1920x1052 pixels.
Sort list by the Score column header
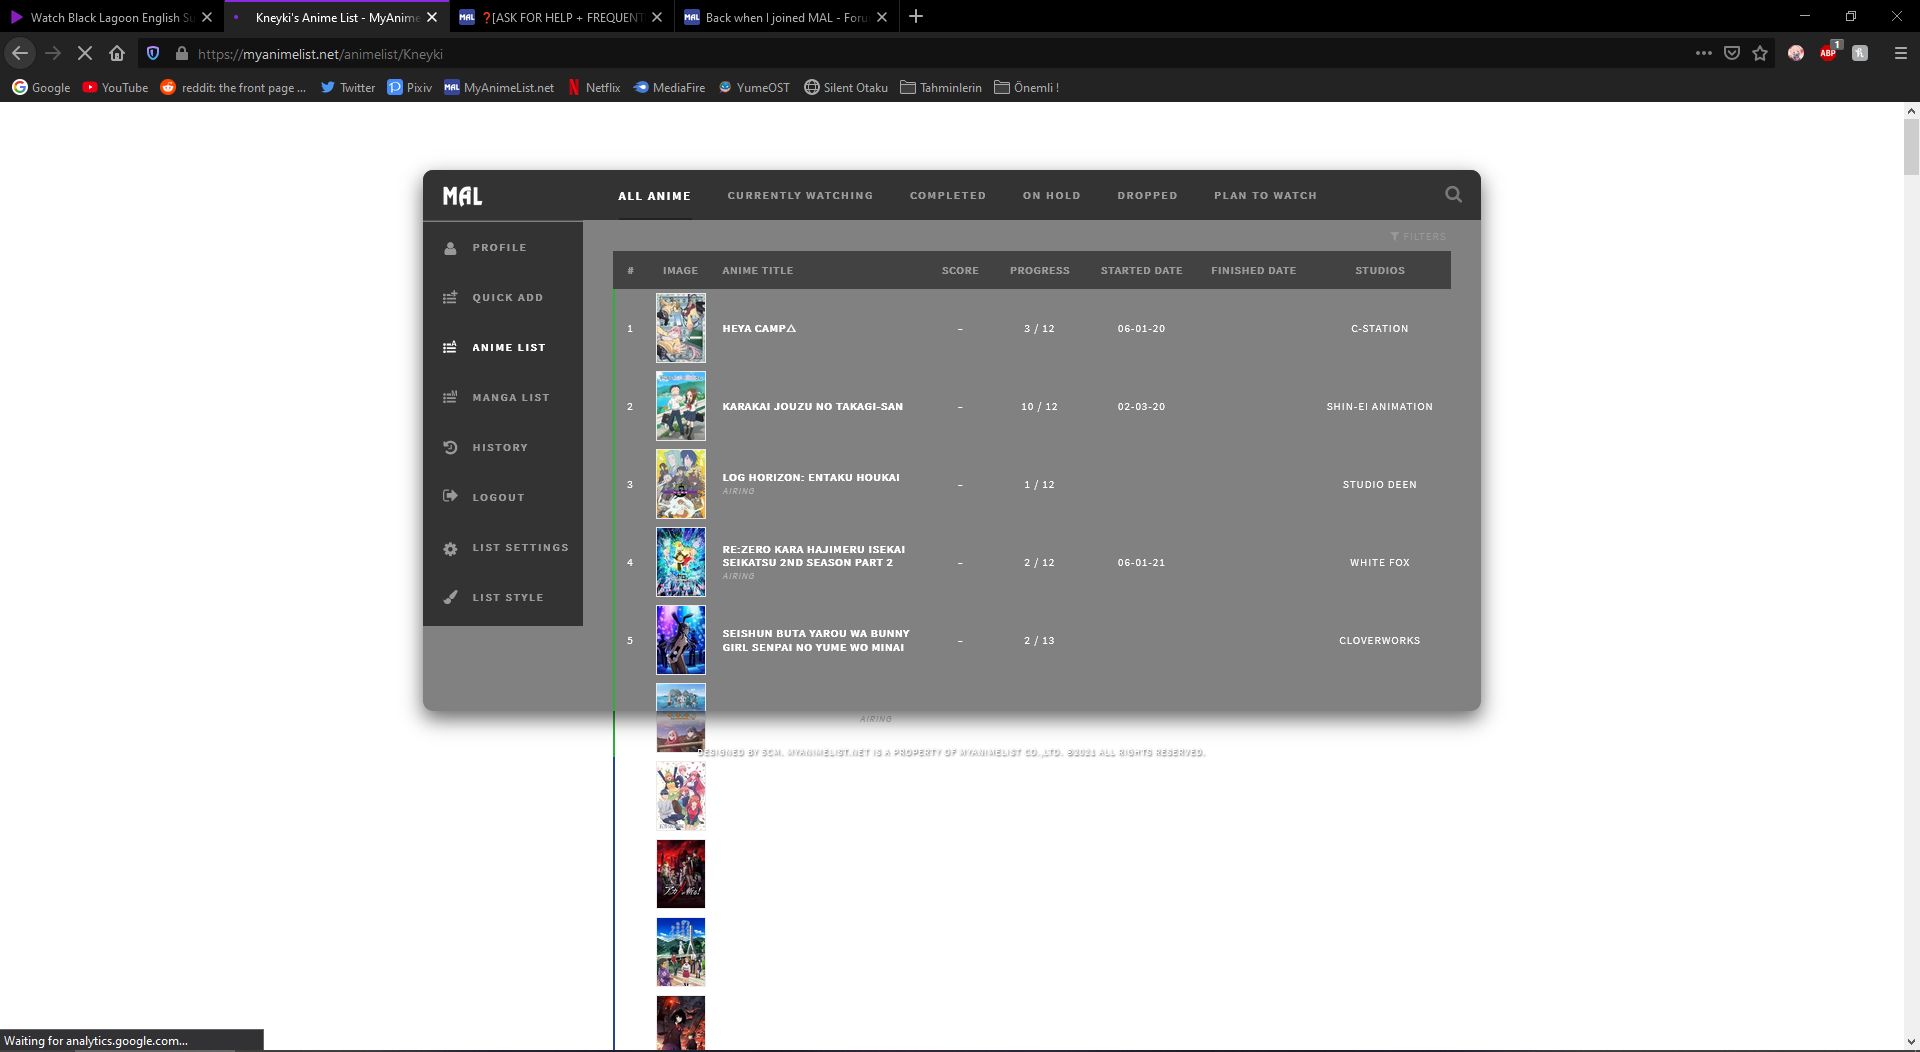click(x=960, y=271)
